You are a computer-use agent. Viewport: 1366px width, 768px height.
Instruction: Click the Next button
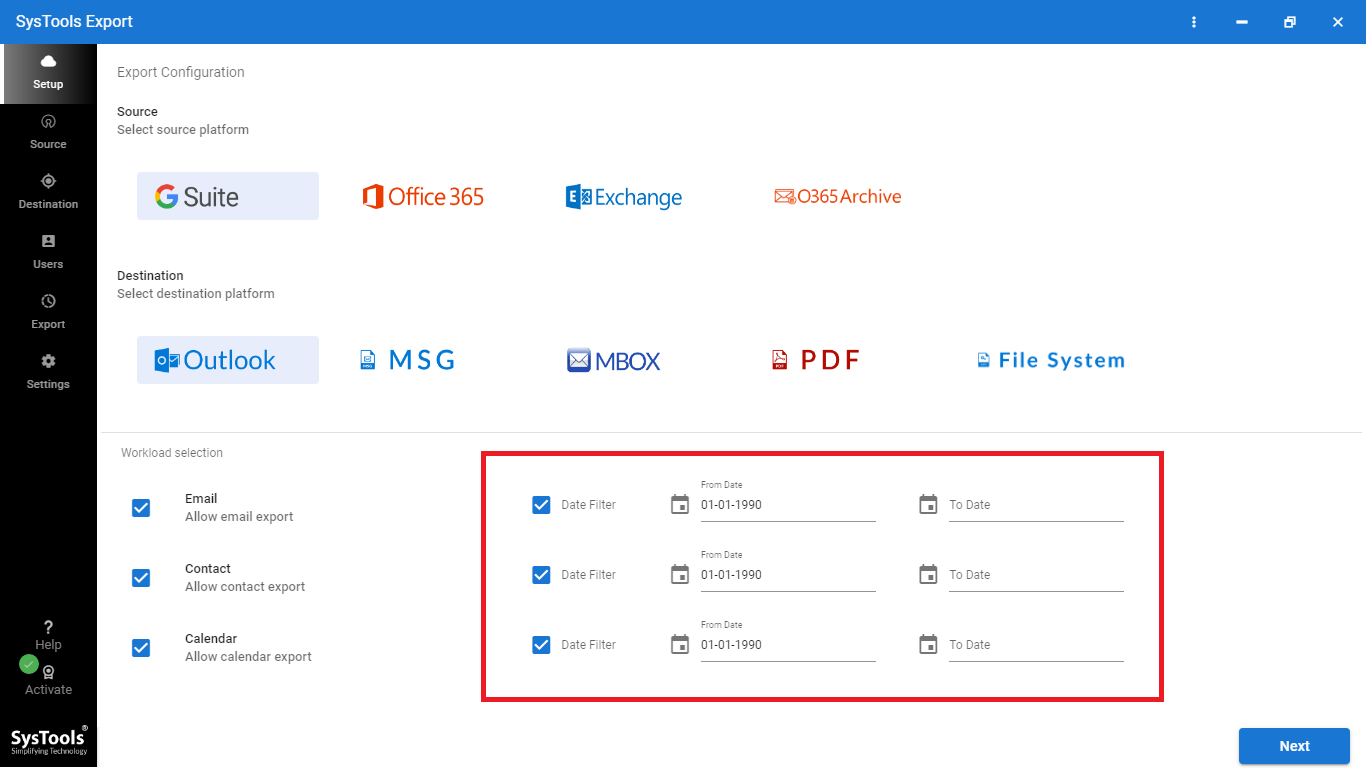pyautogui.click(x=1294, y=746)
